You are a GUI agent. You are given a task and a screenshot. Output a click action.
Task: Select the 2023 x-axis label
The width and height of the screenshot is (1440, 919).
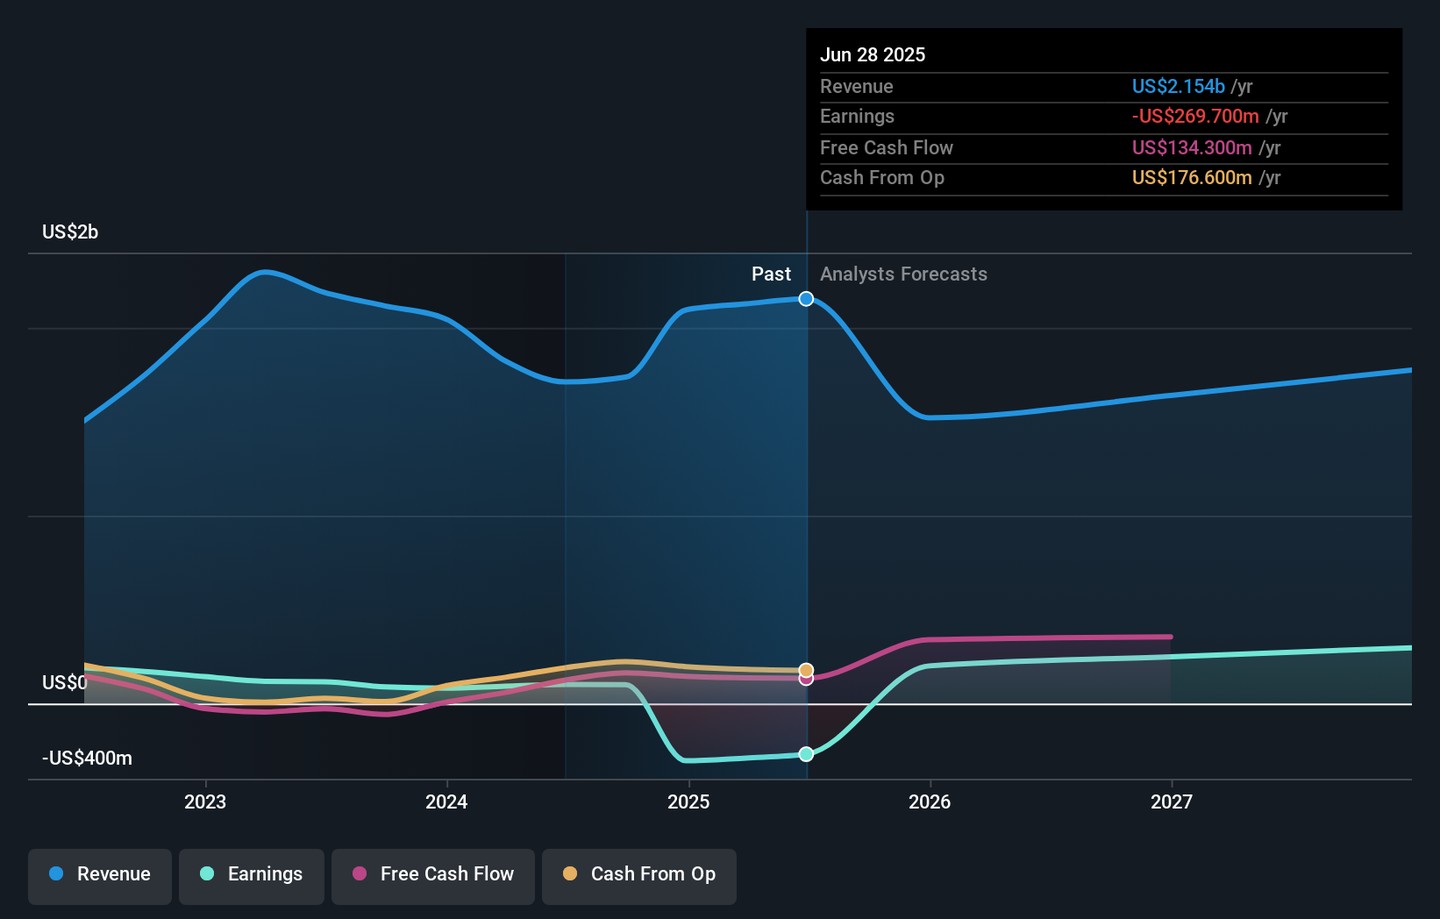[205, 802]
